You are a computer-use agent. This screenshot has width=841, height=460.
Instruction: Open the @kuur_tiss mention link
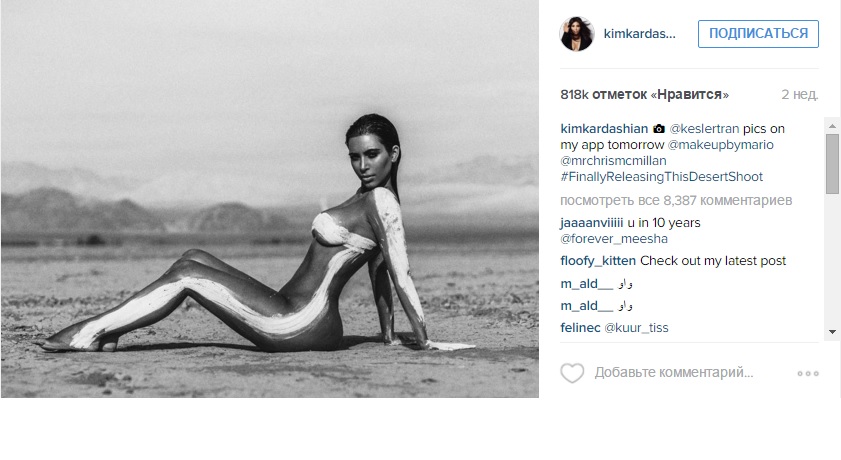(636, 328)
